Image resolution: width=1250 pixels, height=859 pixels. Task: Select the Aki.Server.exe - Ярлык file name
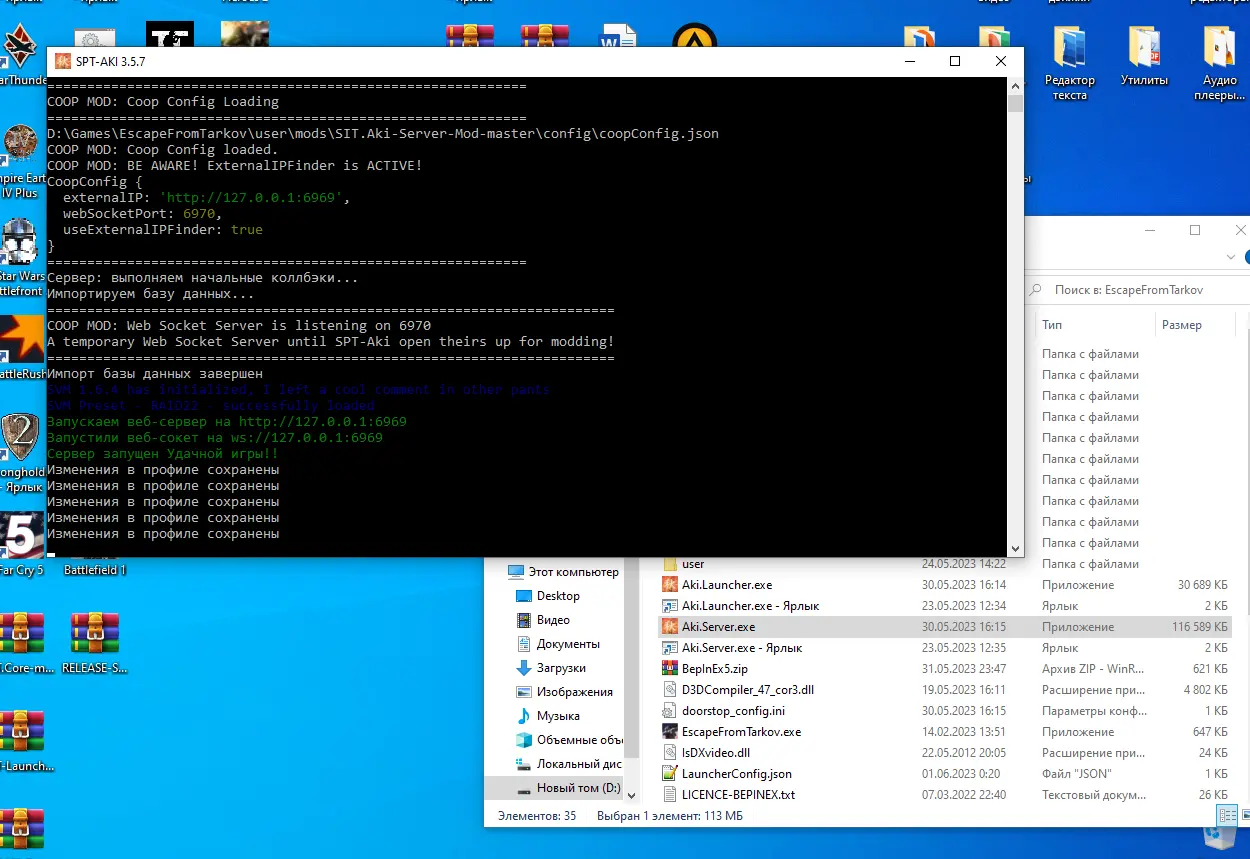click(742, 648)
